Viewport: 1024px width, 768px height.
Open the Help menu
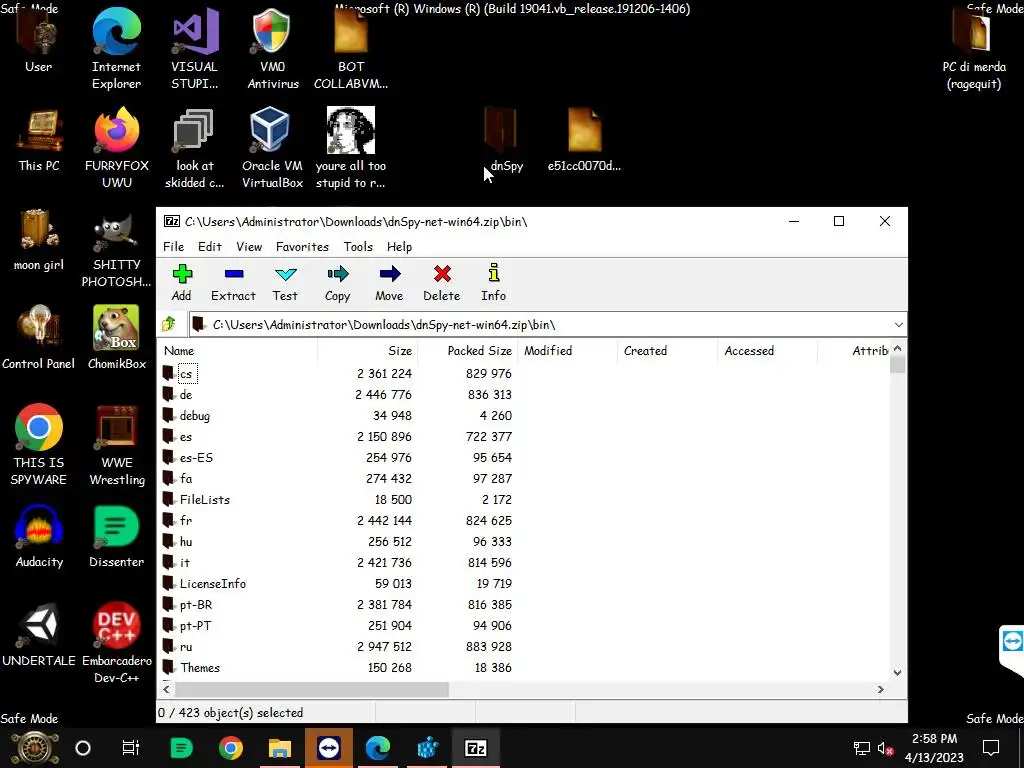click(x=399, y=246)
